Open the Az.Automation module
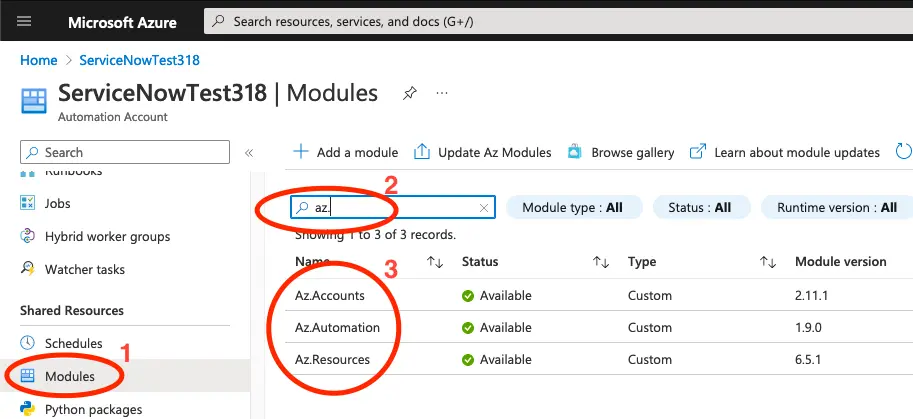The image size is (913, 419). [337, 328]
